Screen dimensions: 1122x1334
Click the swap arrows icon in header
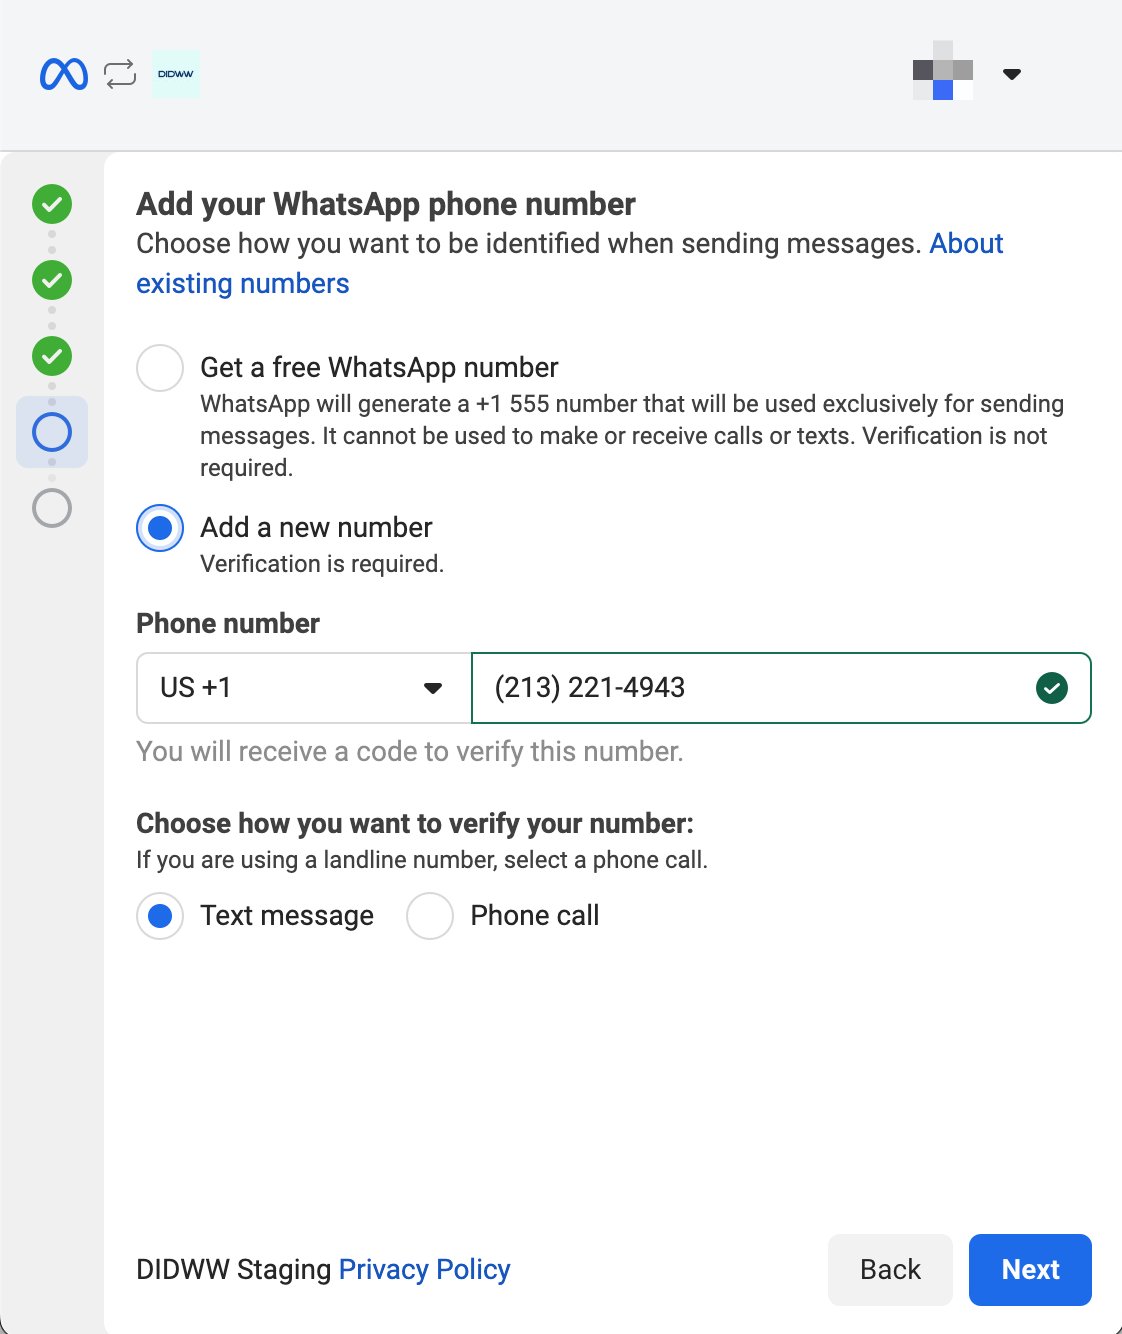120,74
